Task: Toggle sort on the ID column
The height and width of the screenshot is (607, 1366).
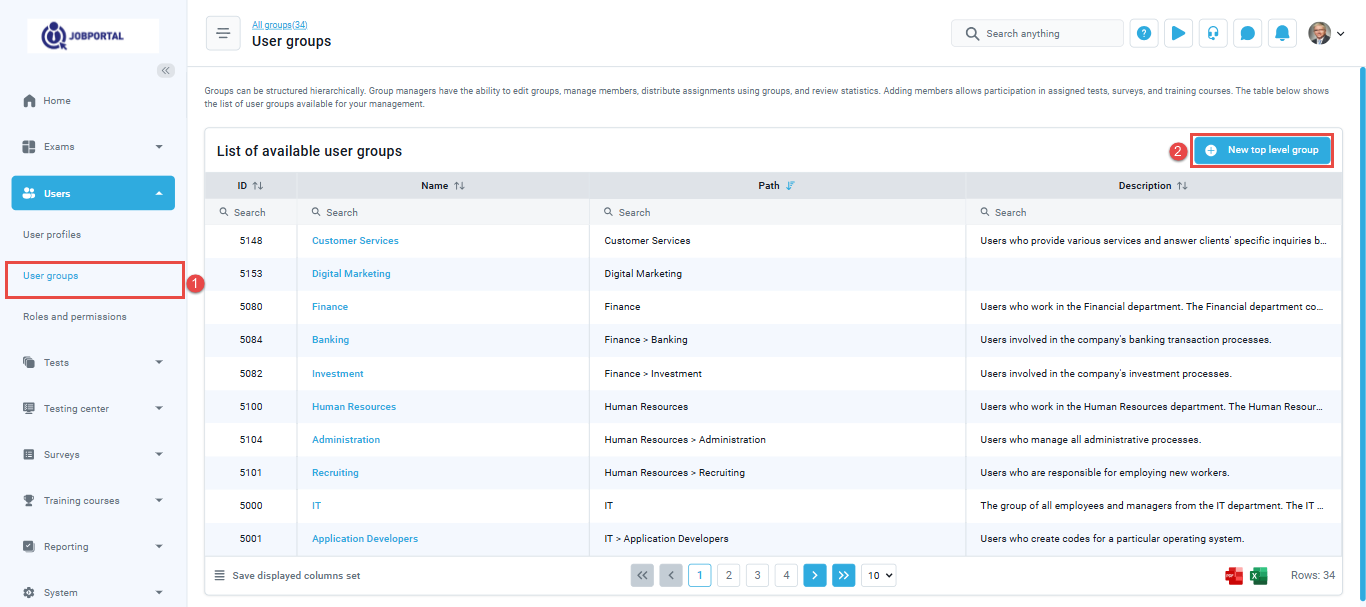Action: click(257, 186)
